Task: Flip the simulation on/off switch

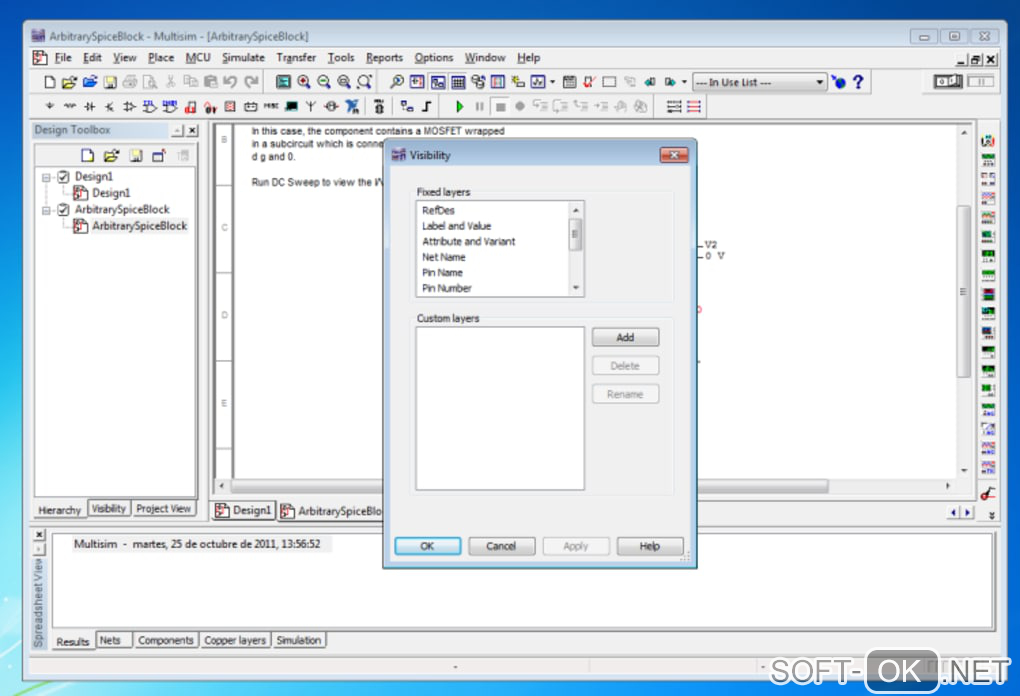Action: click(948, 81)
